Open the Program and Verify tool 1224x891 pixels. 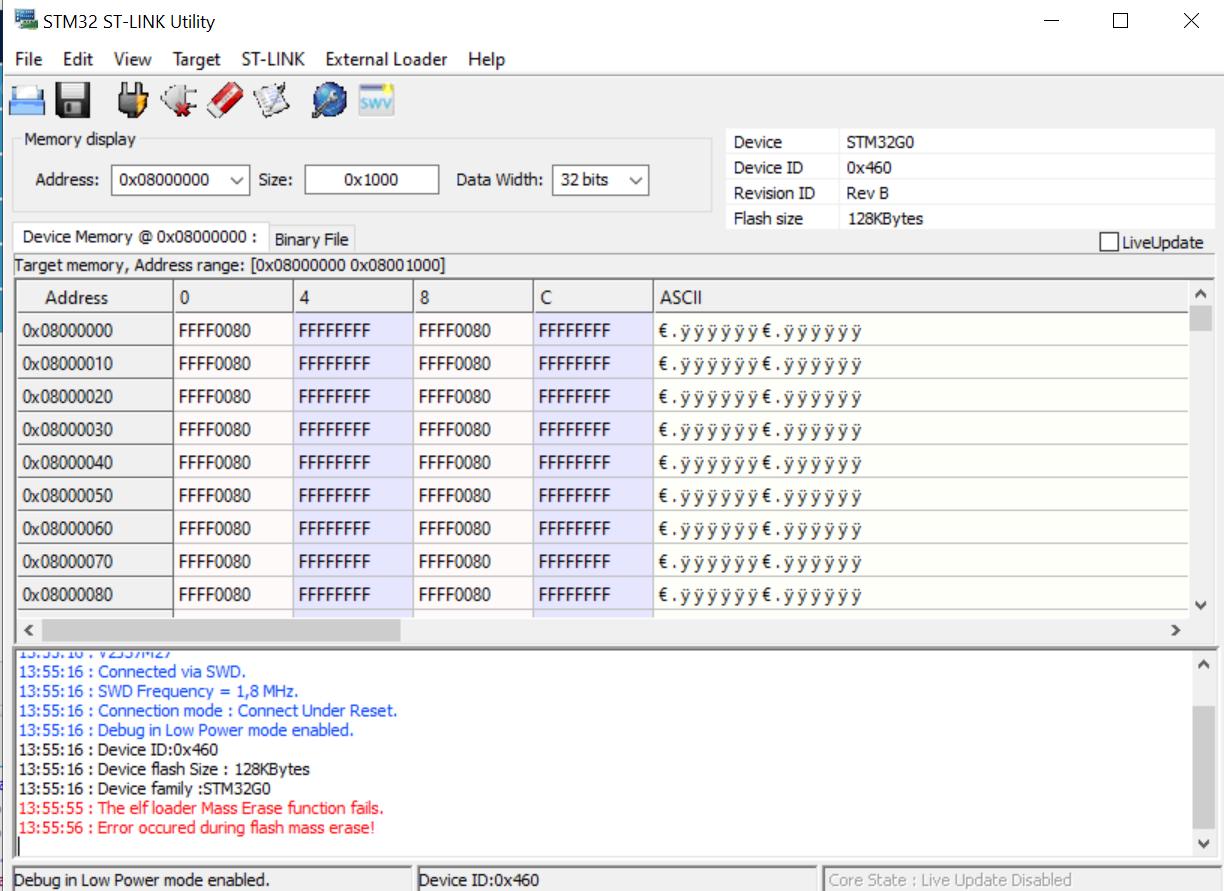271,99
